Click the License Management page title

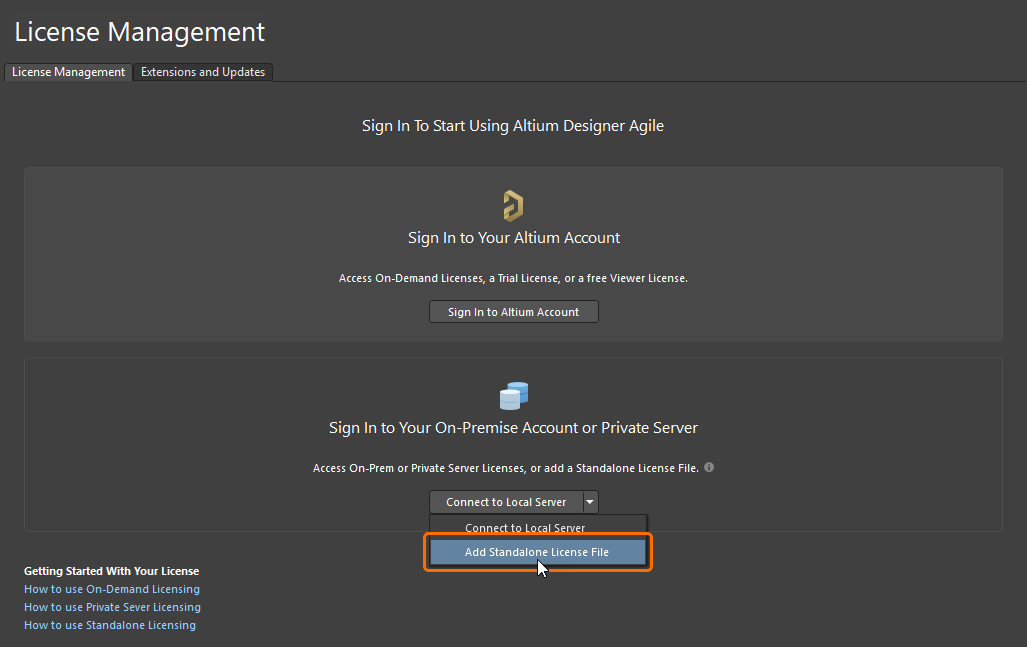point(140,32)
